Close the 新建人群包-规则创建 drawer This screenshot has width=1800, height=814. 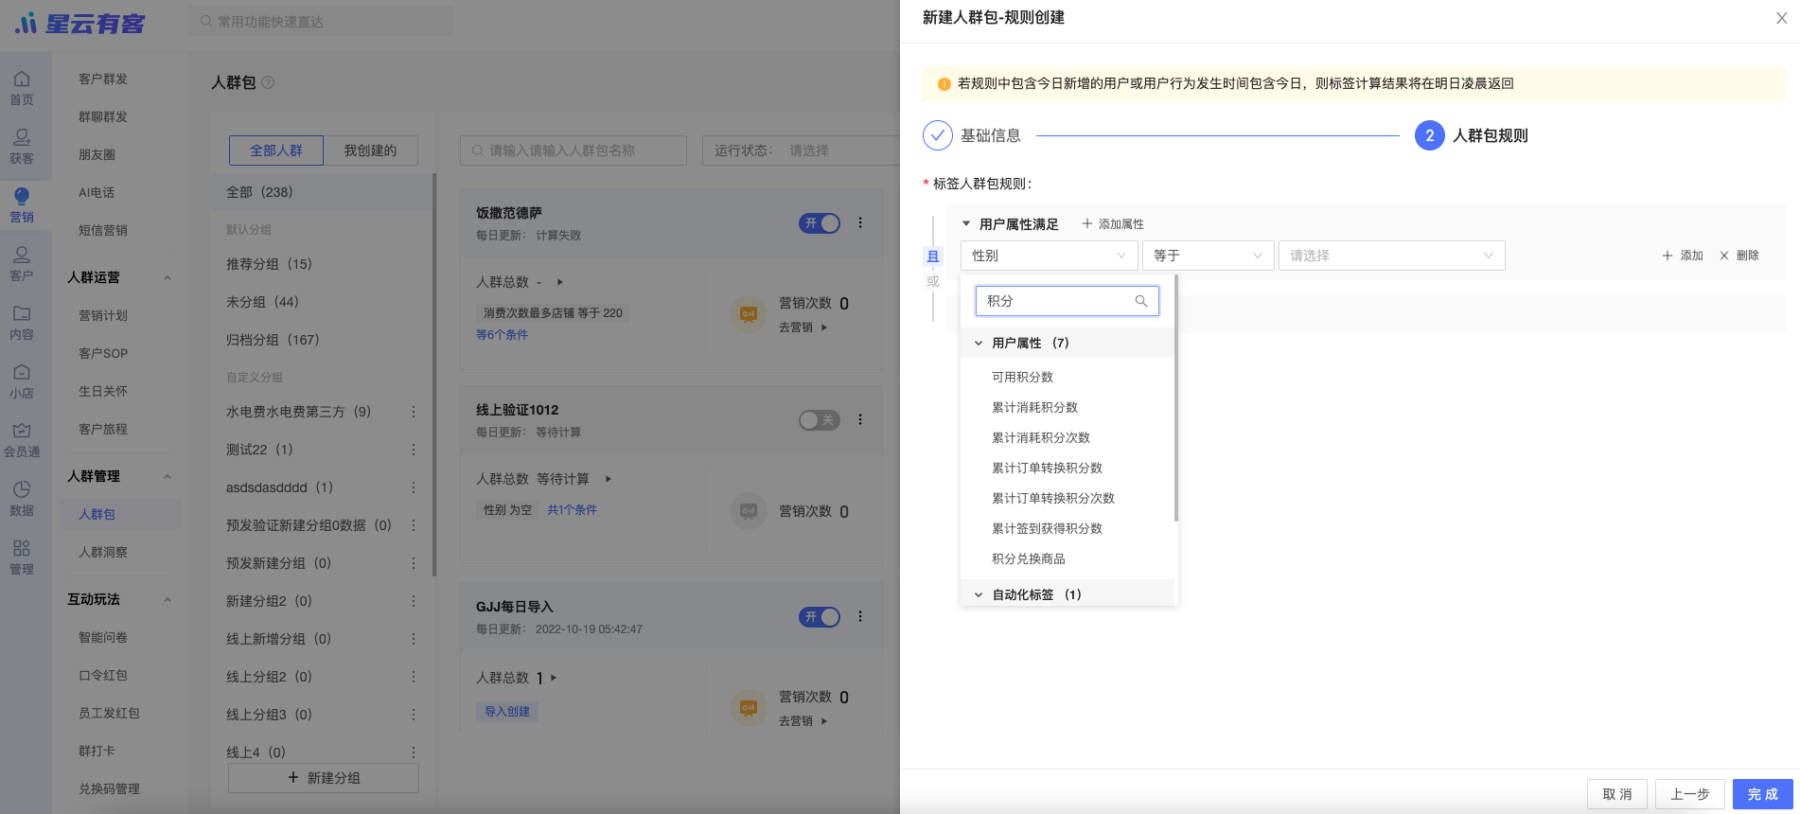tap(1781, 18)
